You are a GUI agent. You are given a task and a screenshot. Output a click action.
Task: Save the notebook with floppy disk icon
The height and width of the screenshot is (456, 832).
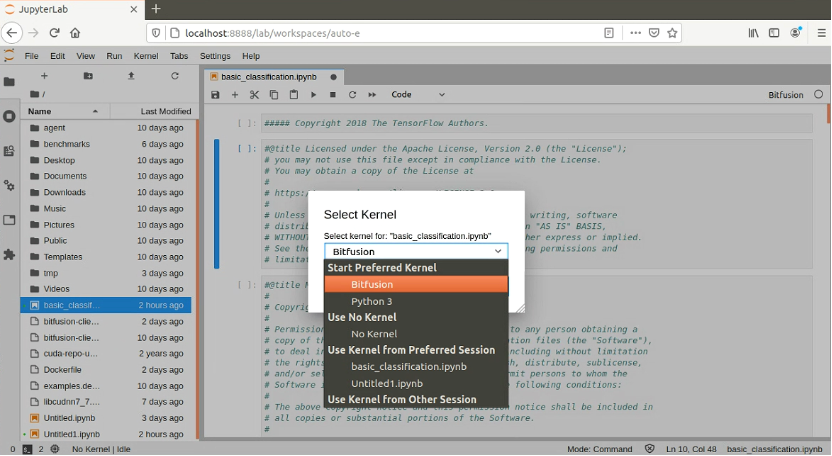click(x=215, y=95)
